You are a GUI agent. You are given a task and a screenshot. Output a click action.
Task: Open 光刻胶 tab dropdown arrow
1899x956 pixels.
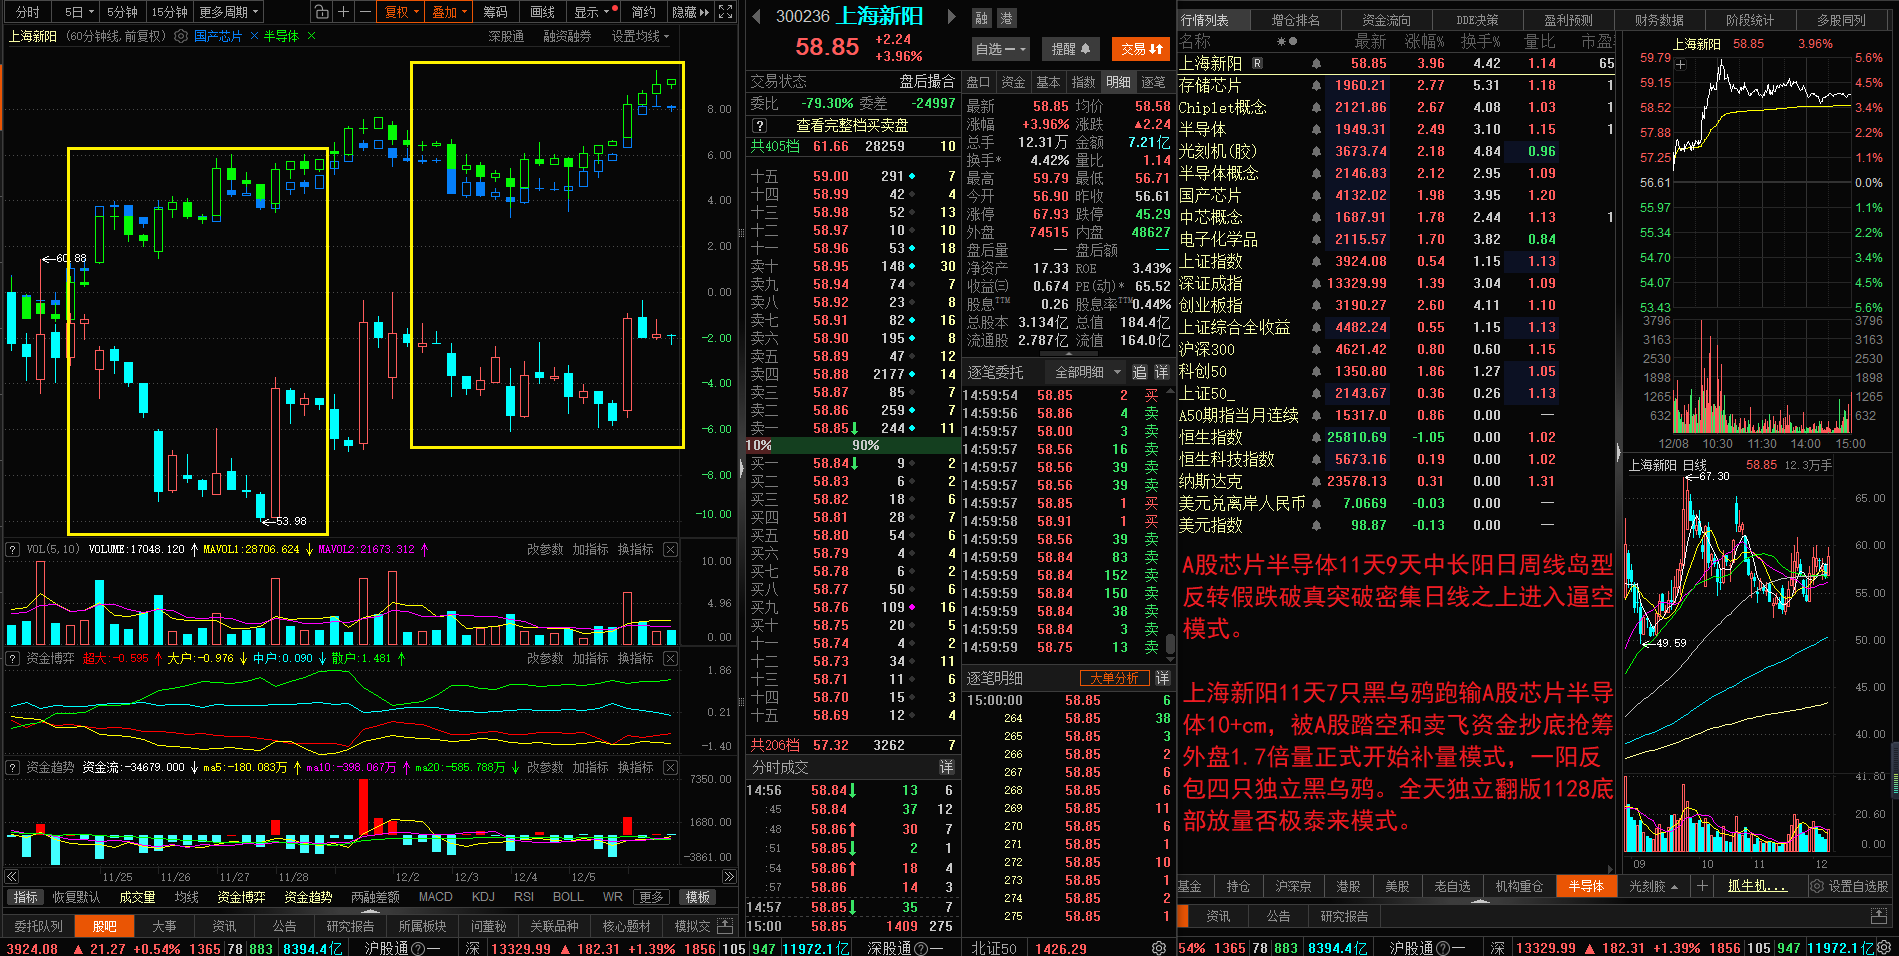1674,887
